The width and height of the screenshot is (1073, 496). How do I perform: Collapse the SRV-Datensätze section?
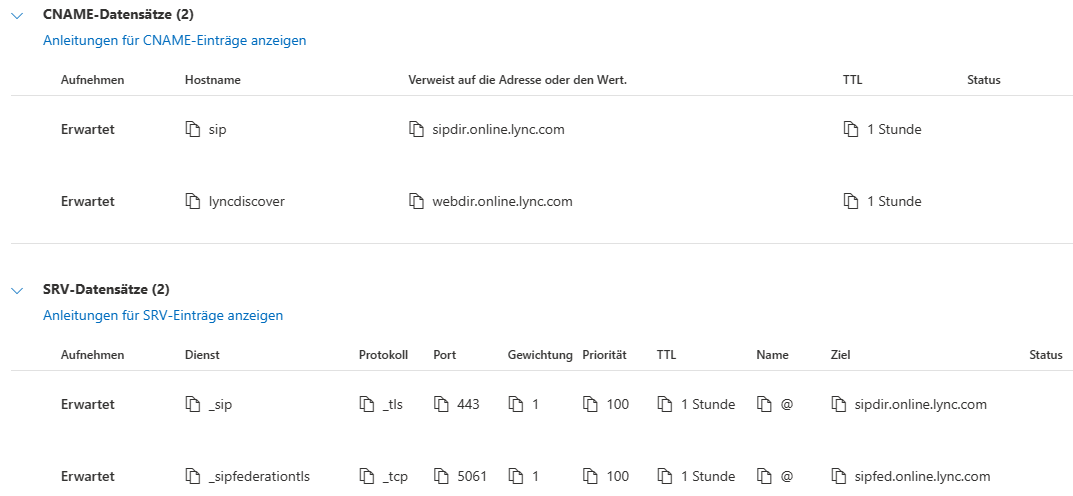17,291
